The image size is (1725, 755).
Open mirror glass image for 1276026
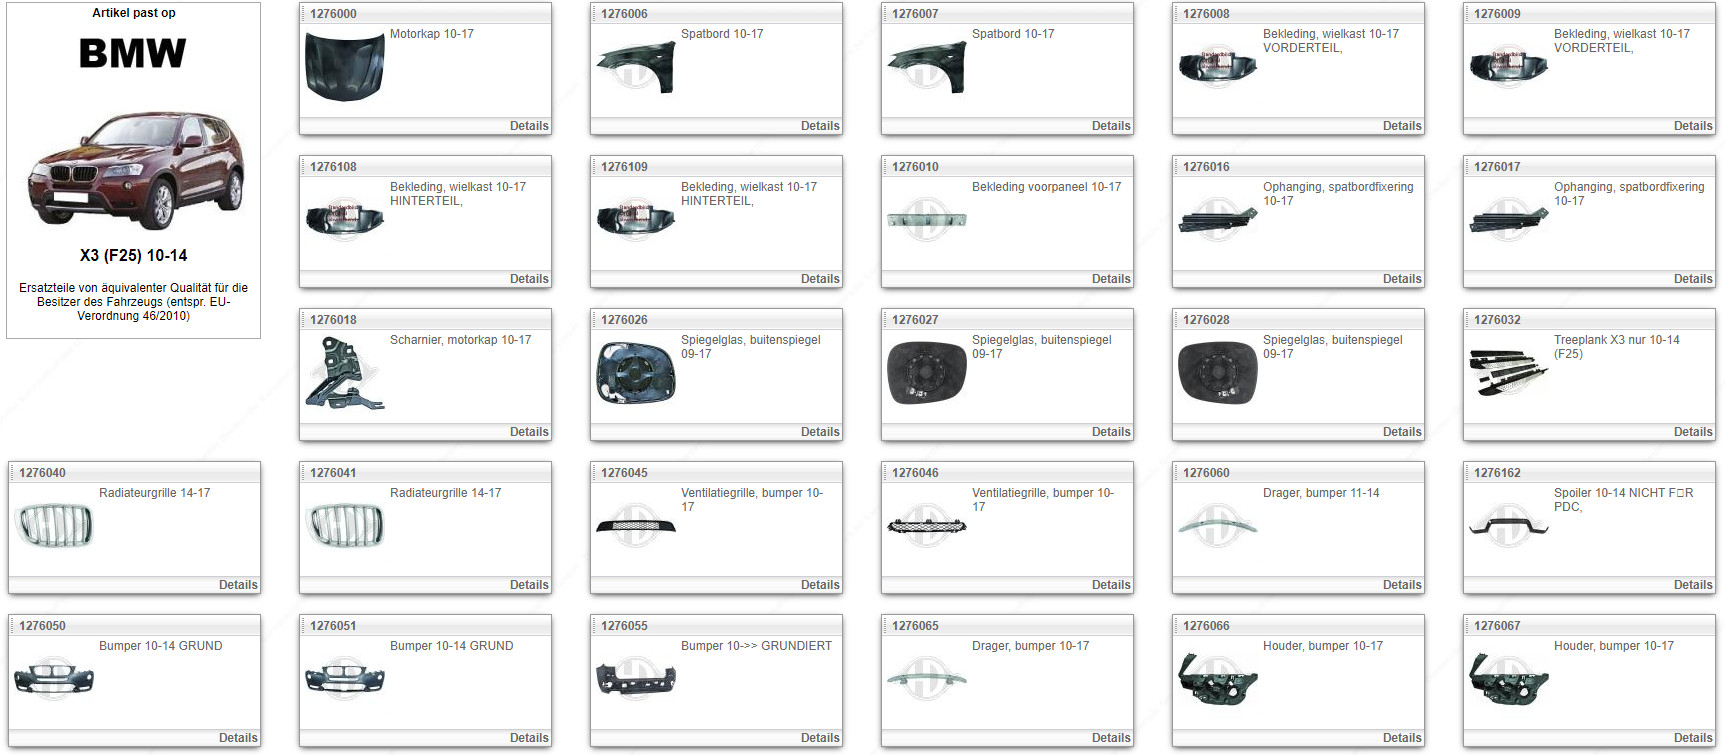(x=636, y=372)
